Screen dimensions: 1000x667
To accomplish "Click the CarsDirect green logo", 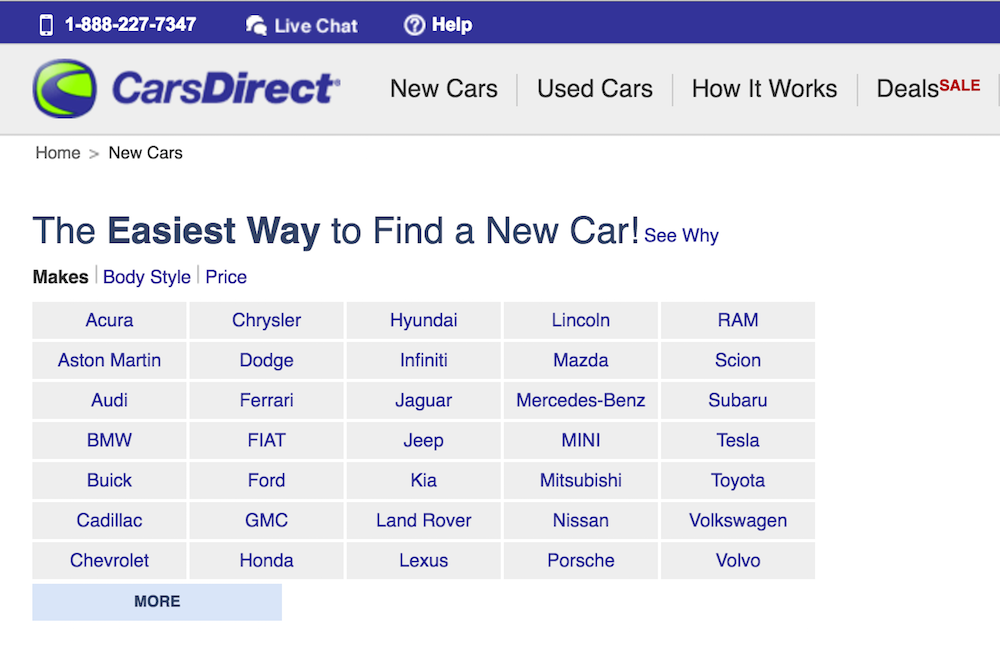I will [65, 89].
